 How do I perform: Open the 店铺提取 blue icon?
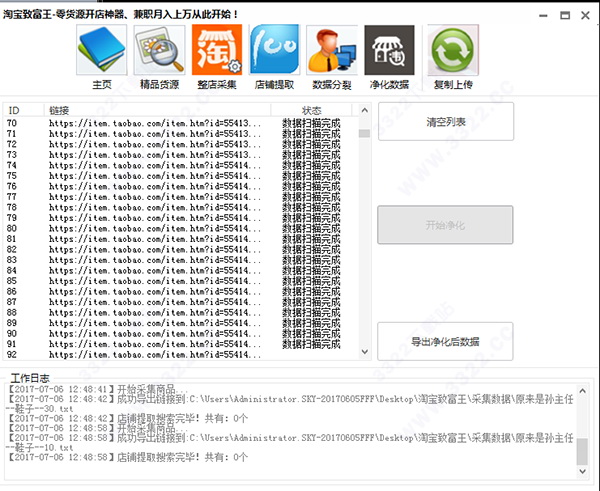(x=274, y=50)
